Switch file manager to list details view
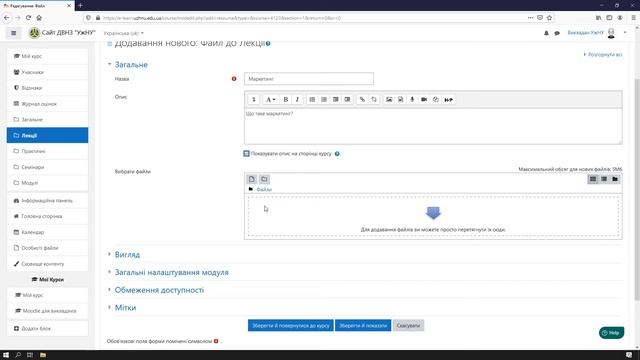 [604, 179]
